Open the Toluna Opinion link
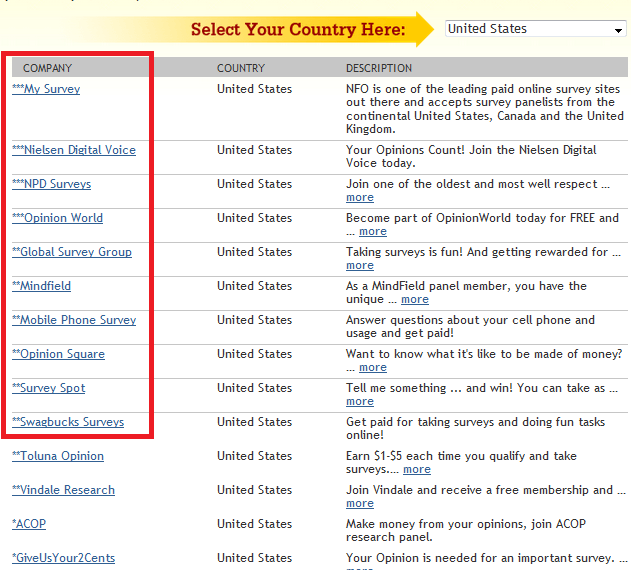Screen dimensions: 631x570 coord(58,456)
